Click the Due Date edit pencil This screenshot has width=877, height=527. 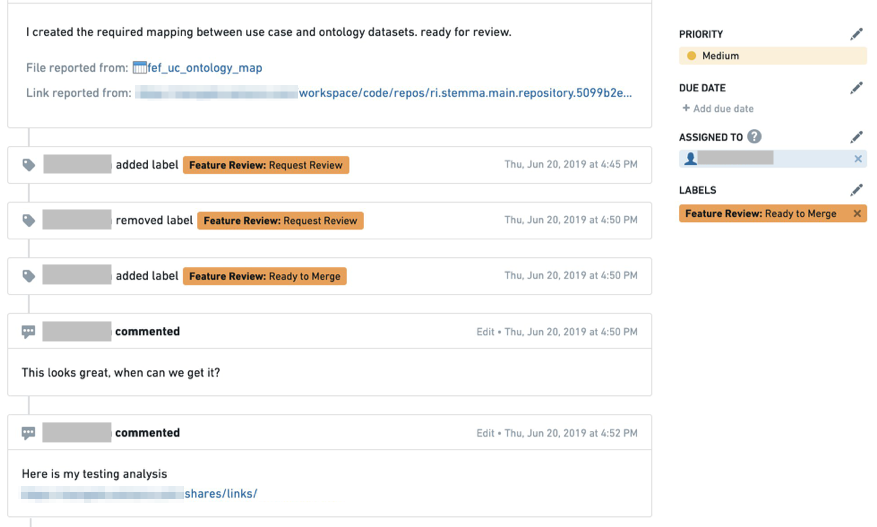pos(856,88)
